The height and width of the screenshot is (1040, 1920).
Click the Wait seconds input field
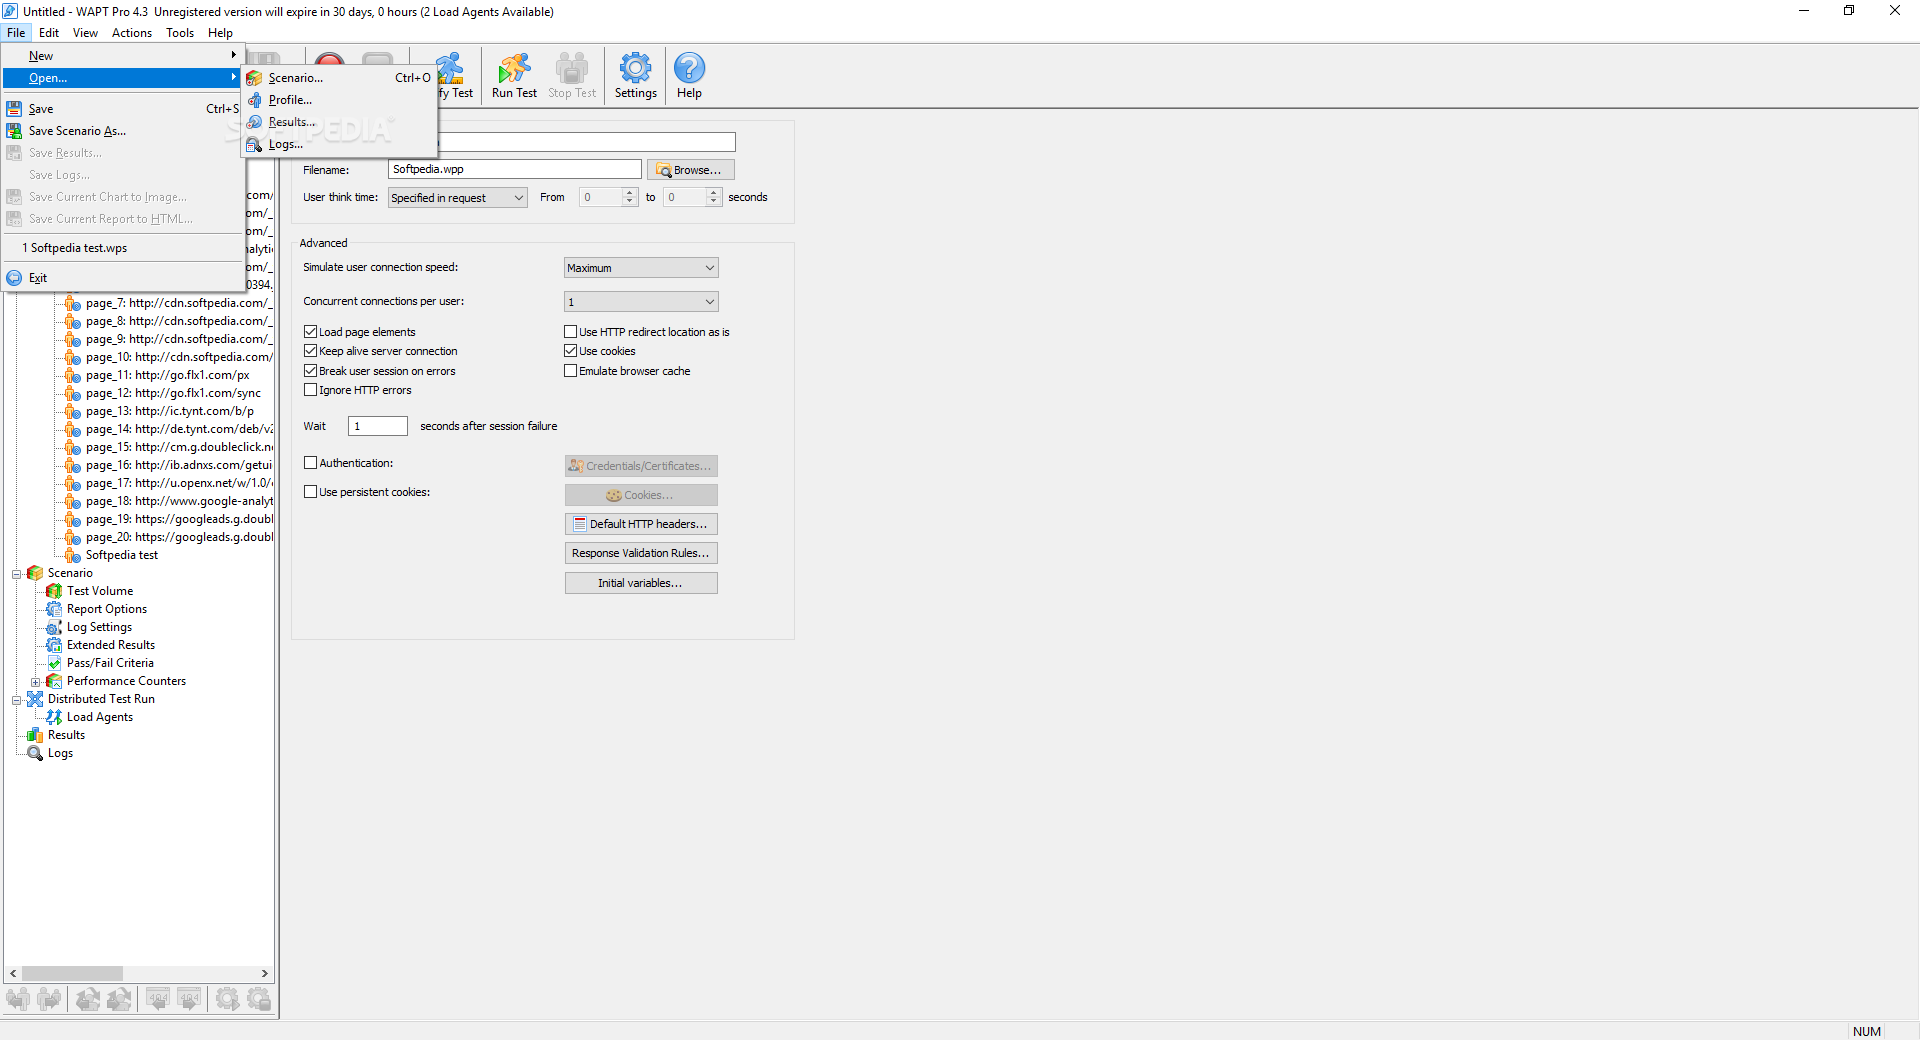pos(378,426)
